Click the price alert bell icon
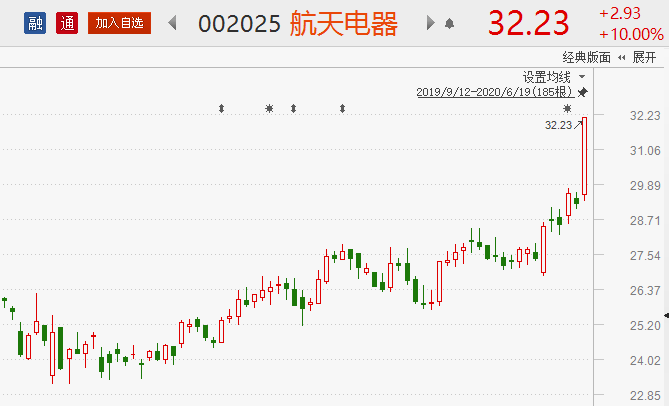Viewport: 669px width, 406px height. tap(449, 23)
